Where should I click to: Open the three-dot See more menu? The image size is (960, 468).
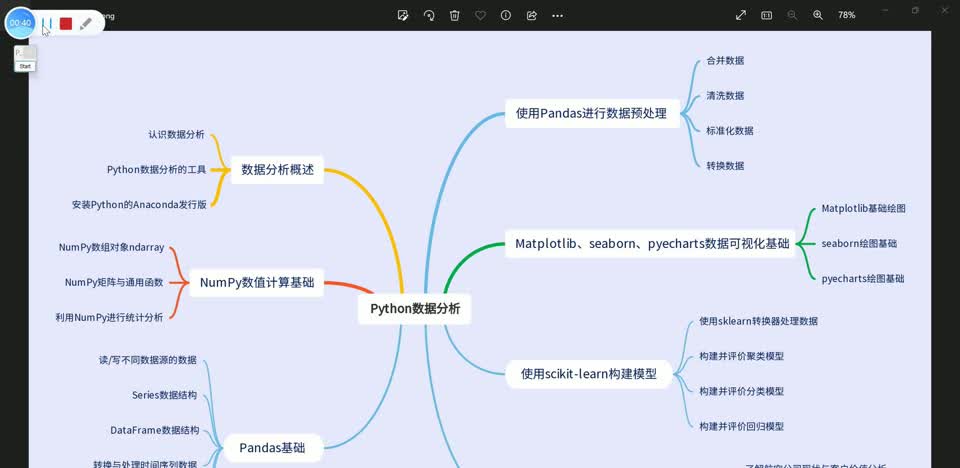point(557,15)
